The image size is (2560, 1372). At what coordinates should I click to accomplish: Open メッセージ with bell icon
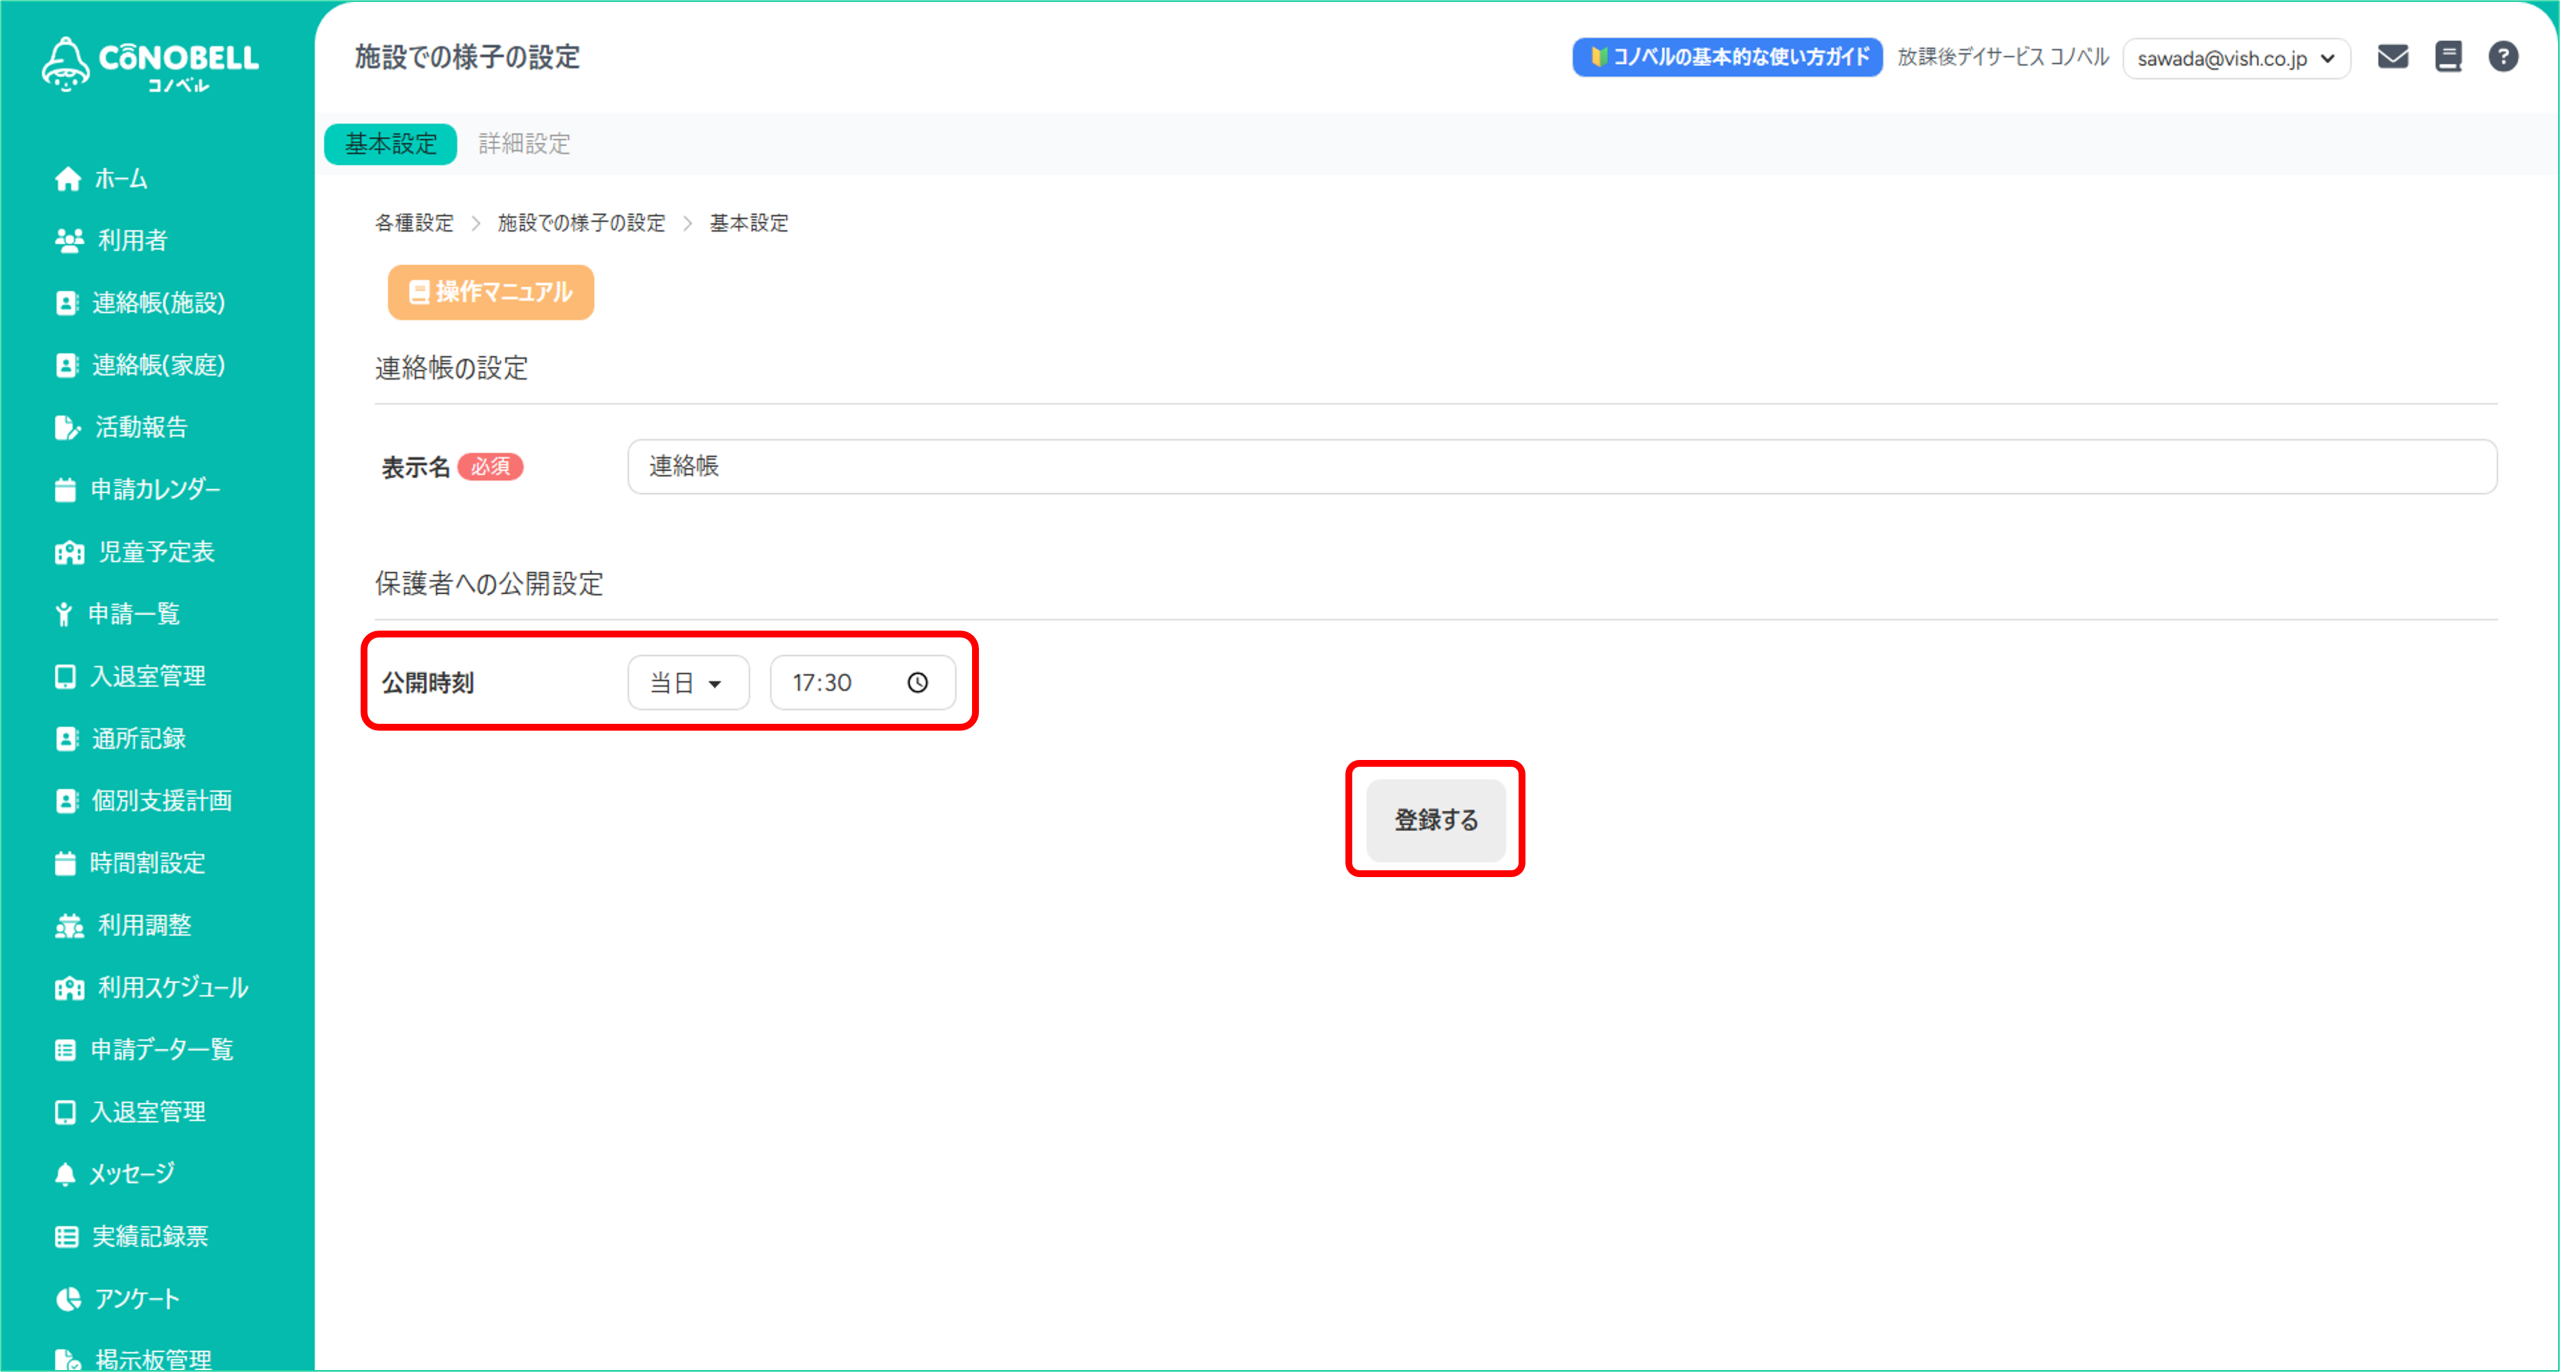pos(66,1174)
